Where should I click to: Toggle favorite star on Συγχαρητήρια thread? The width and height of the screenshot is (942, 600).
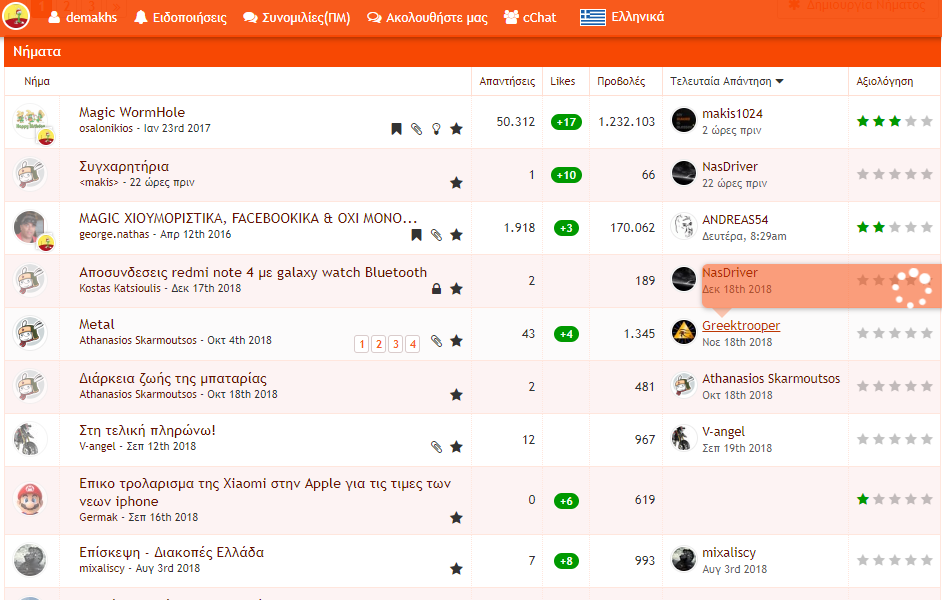457,183
